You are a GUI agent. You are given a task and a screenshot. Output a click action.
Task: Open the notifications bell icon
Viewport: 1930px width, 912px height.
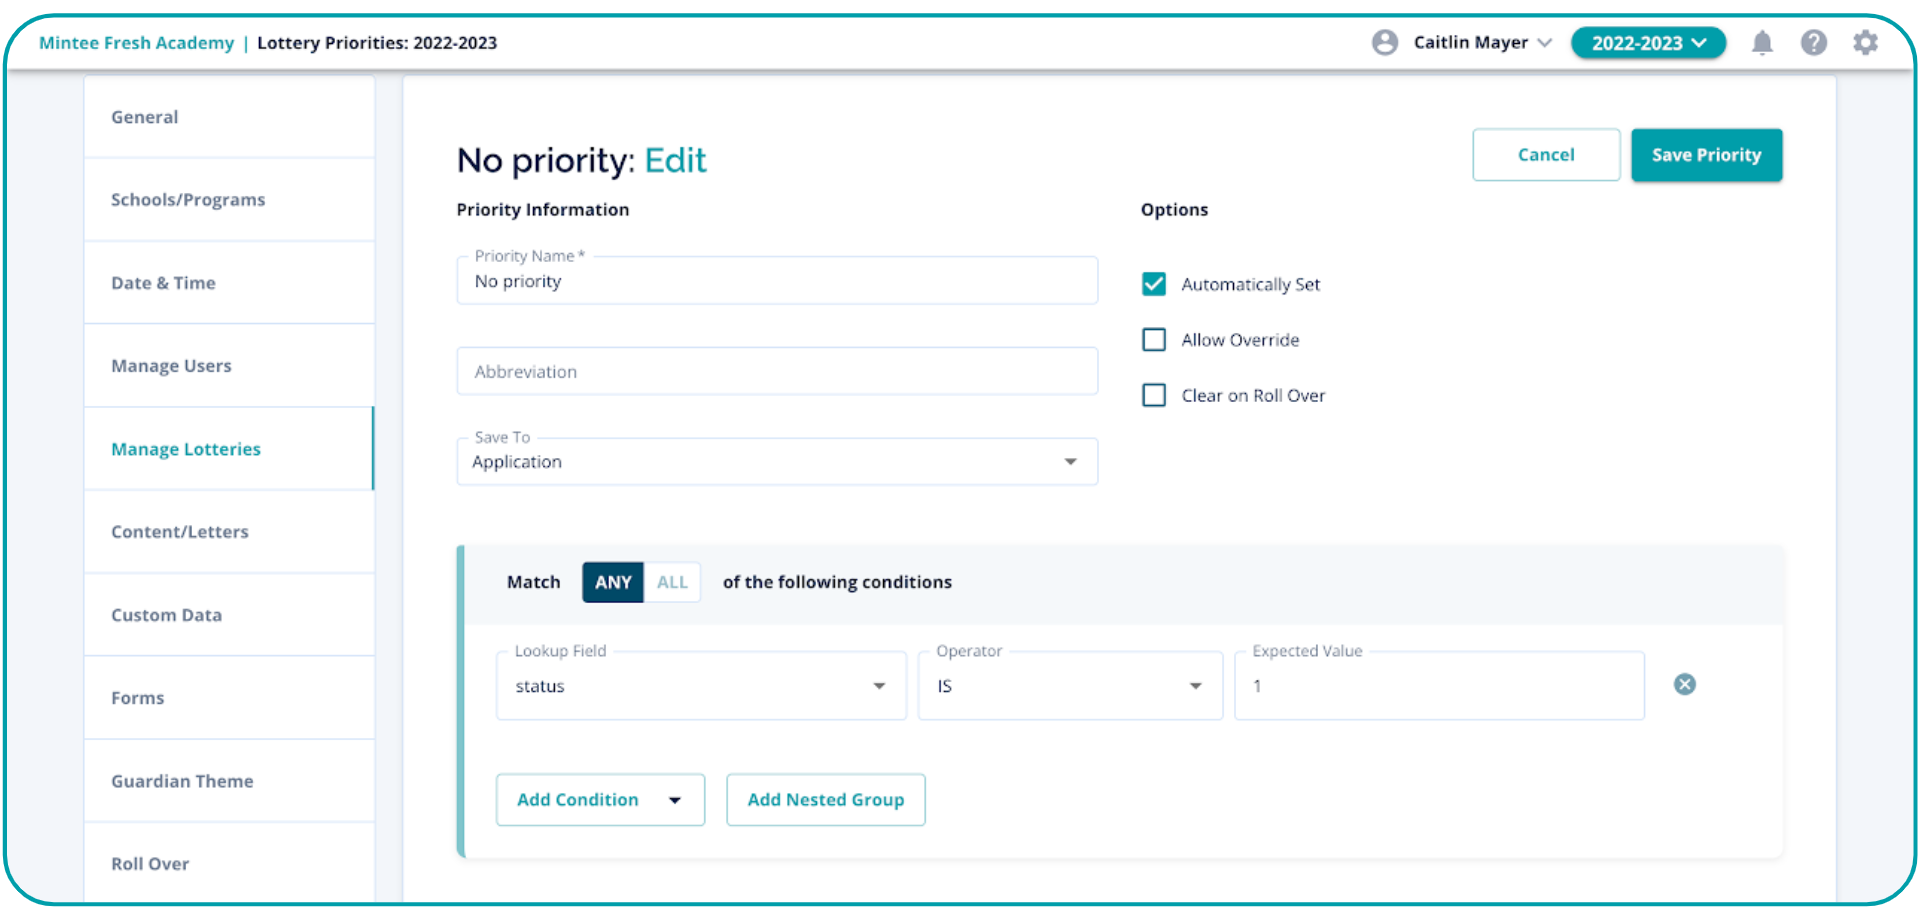(1761, 43)
